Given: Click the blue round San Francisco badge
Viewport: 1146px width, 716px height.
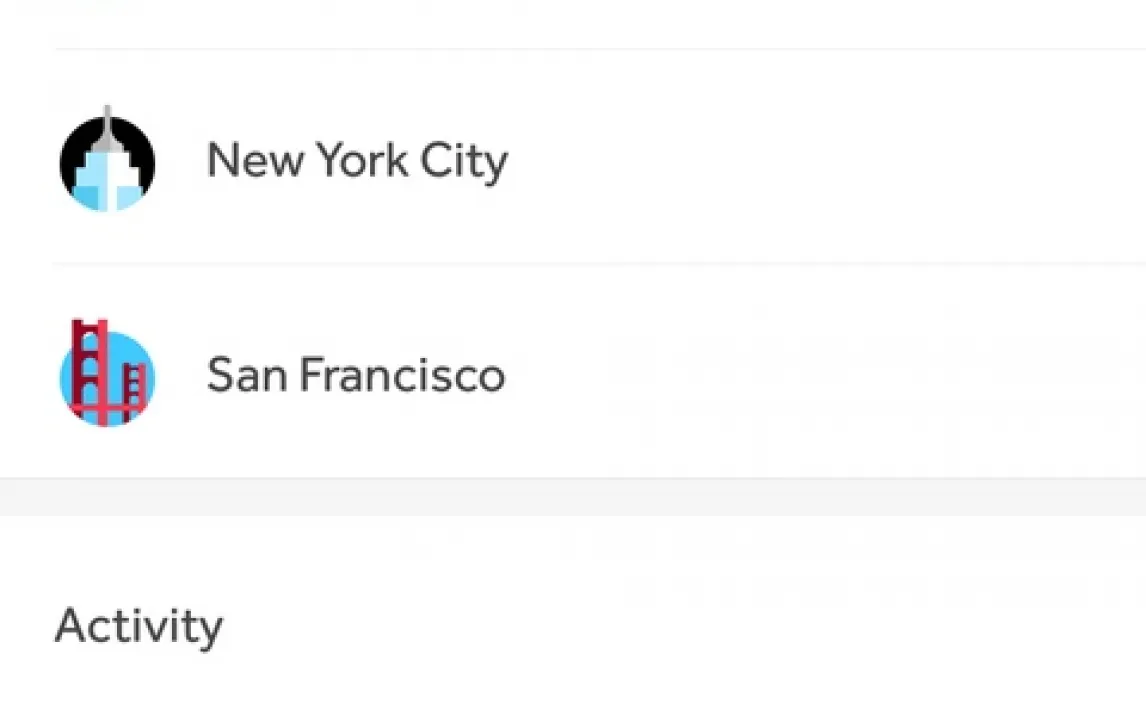Looking at the screenshot, I should (107, 376).
